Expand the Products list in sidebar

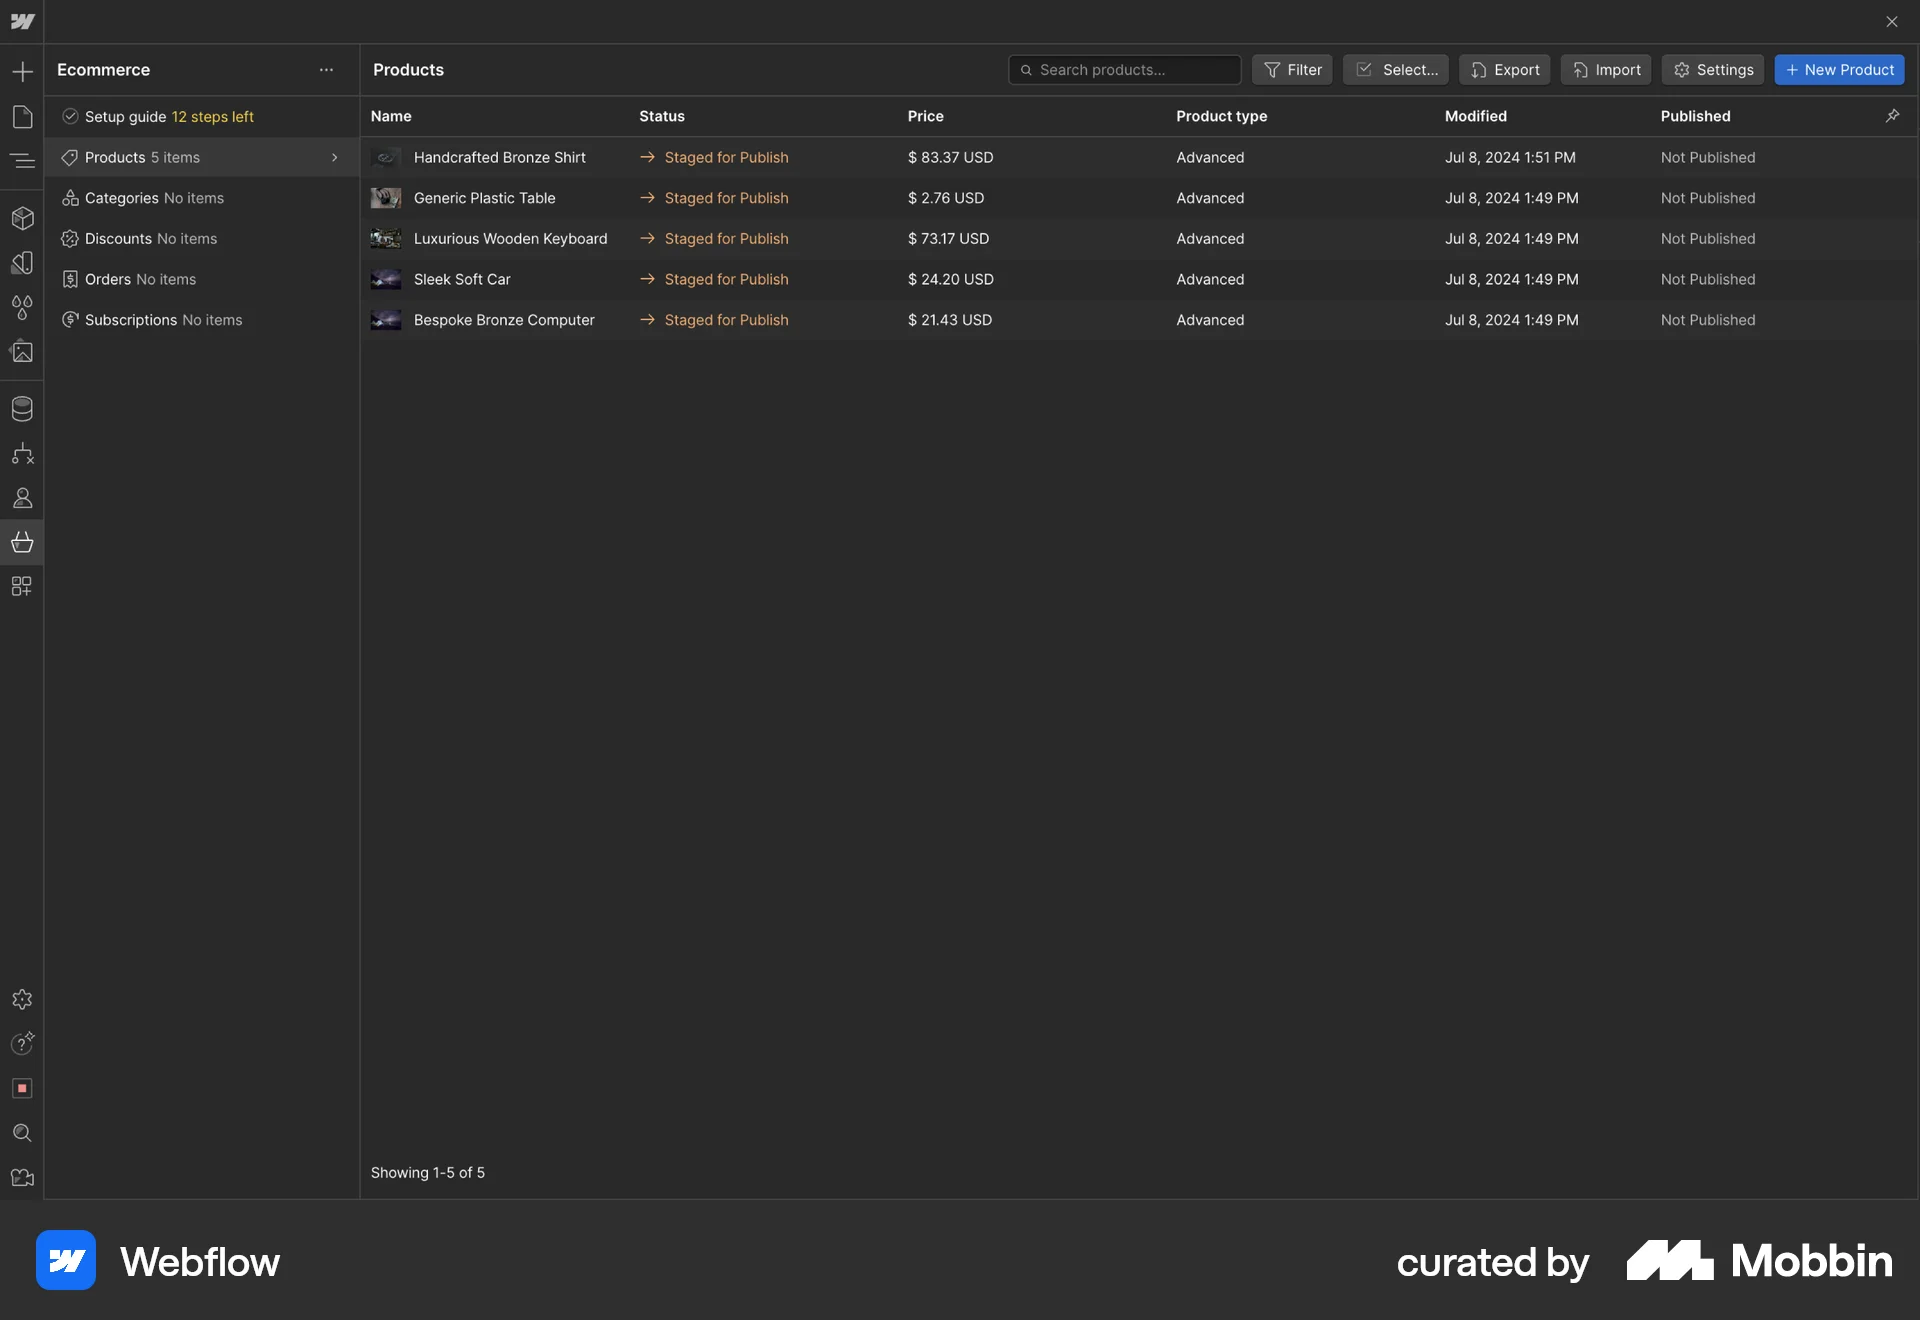(x=335, y=157)
